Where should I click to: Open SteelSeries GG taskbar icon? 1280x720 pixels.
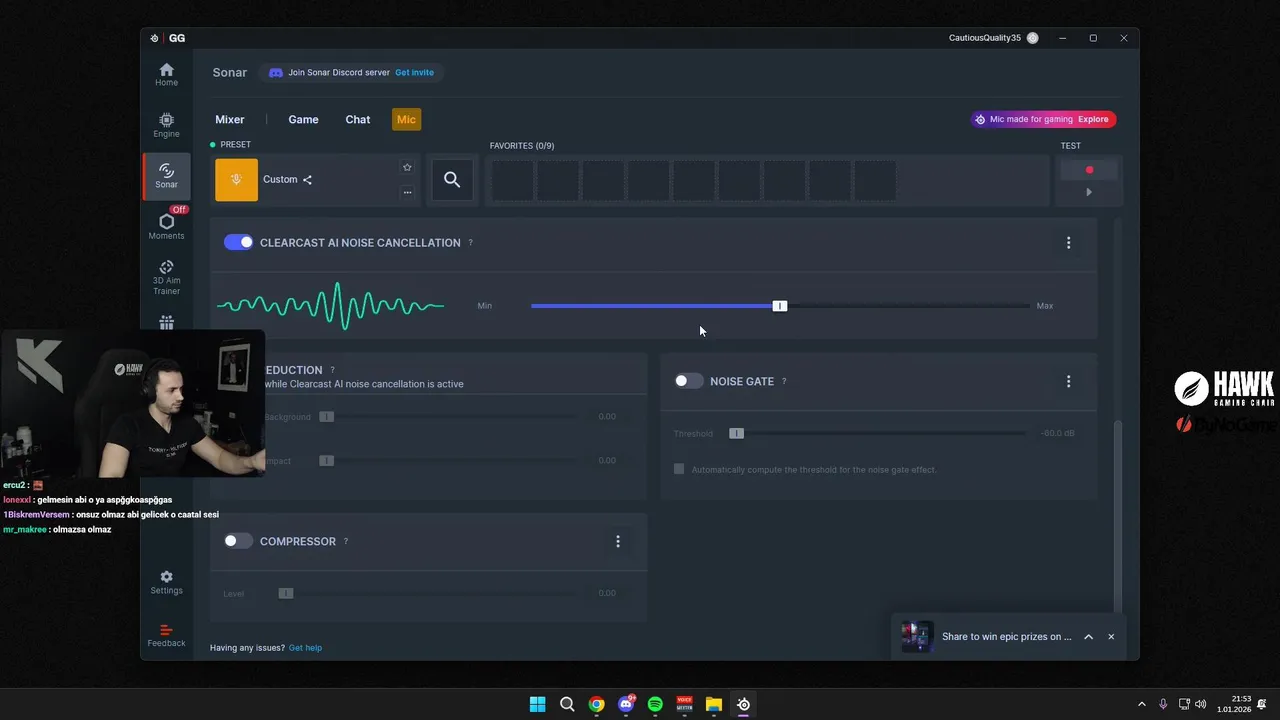pyautogui.click(x=743, y=704)
